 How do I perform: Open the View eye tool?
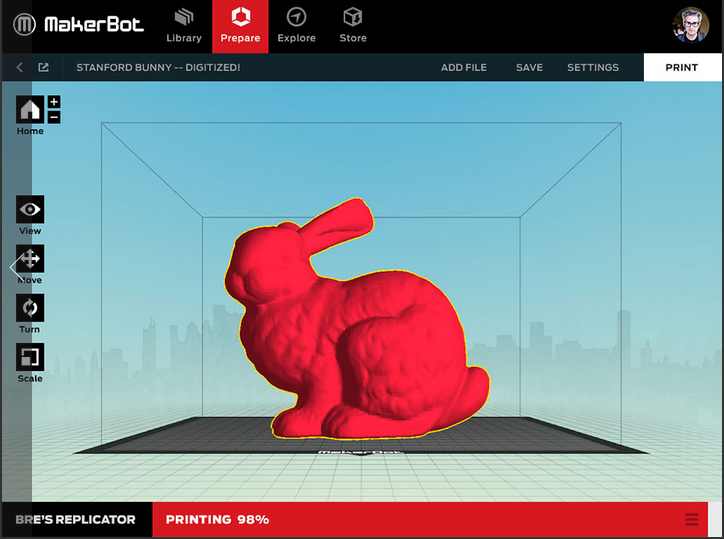tap(30, 209)
